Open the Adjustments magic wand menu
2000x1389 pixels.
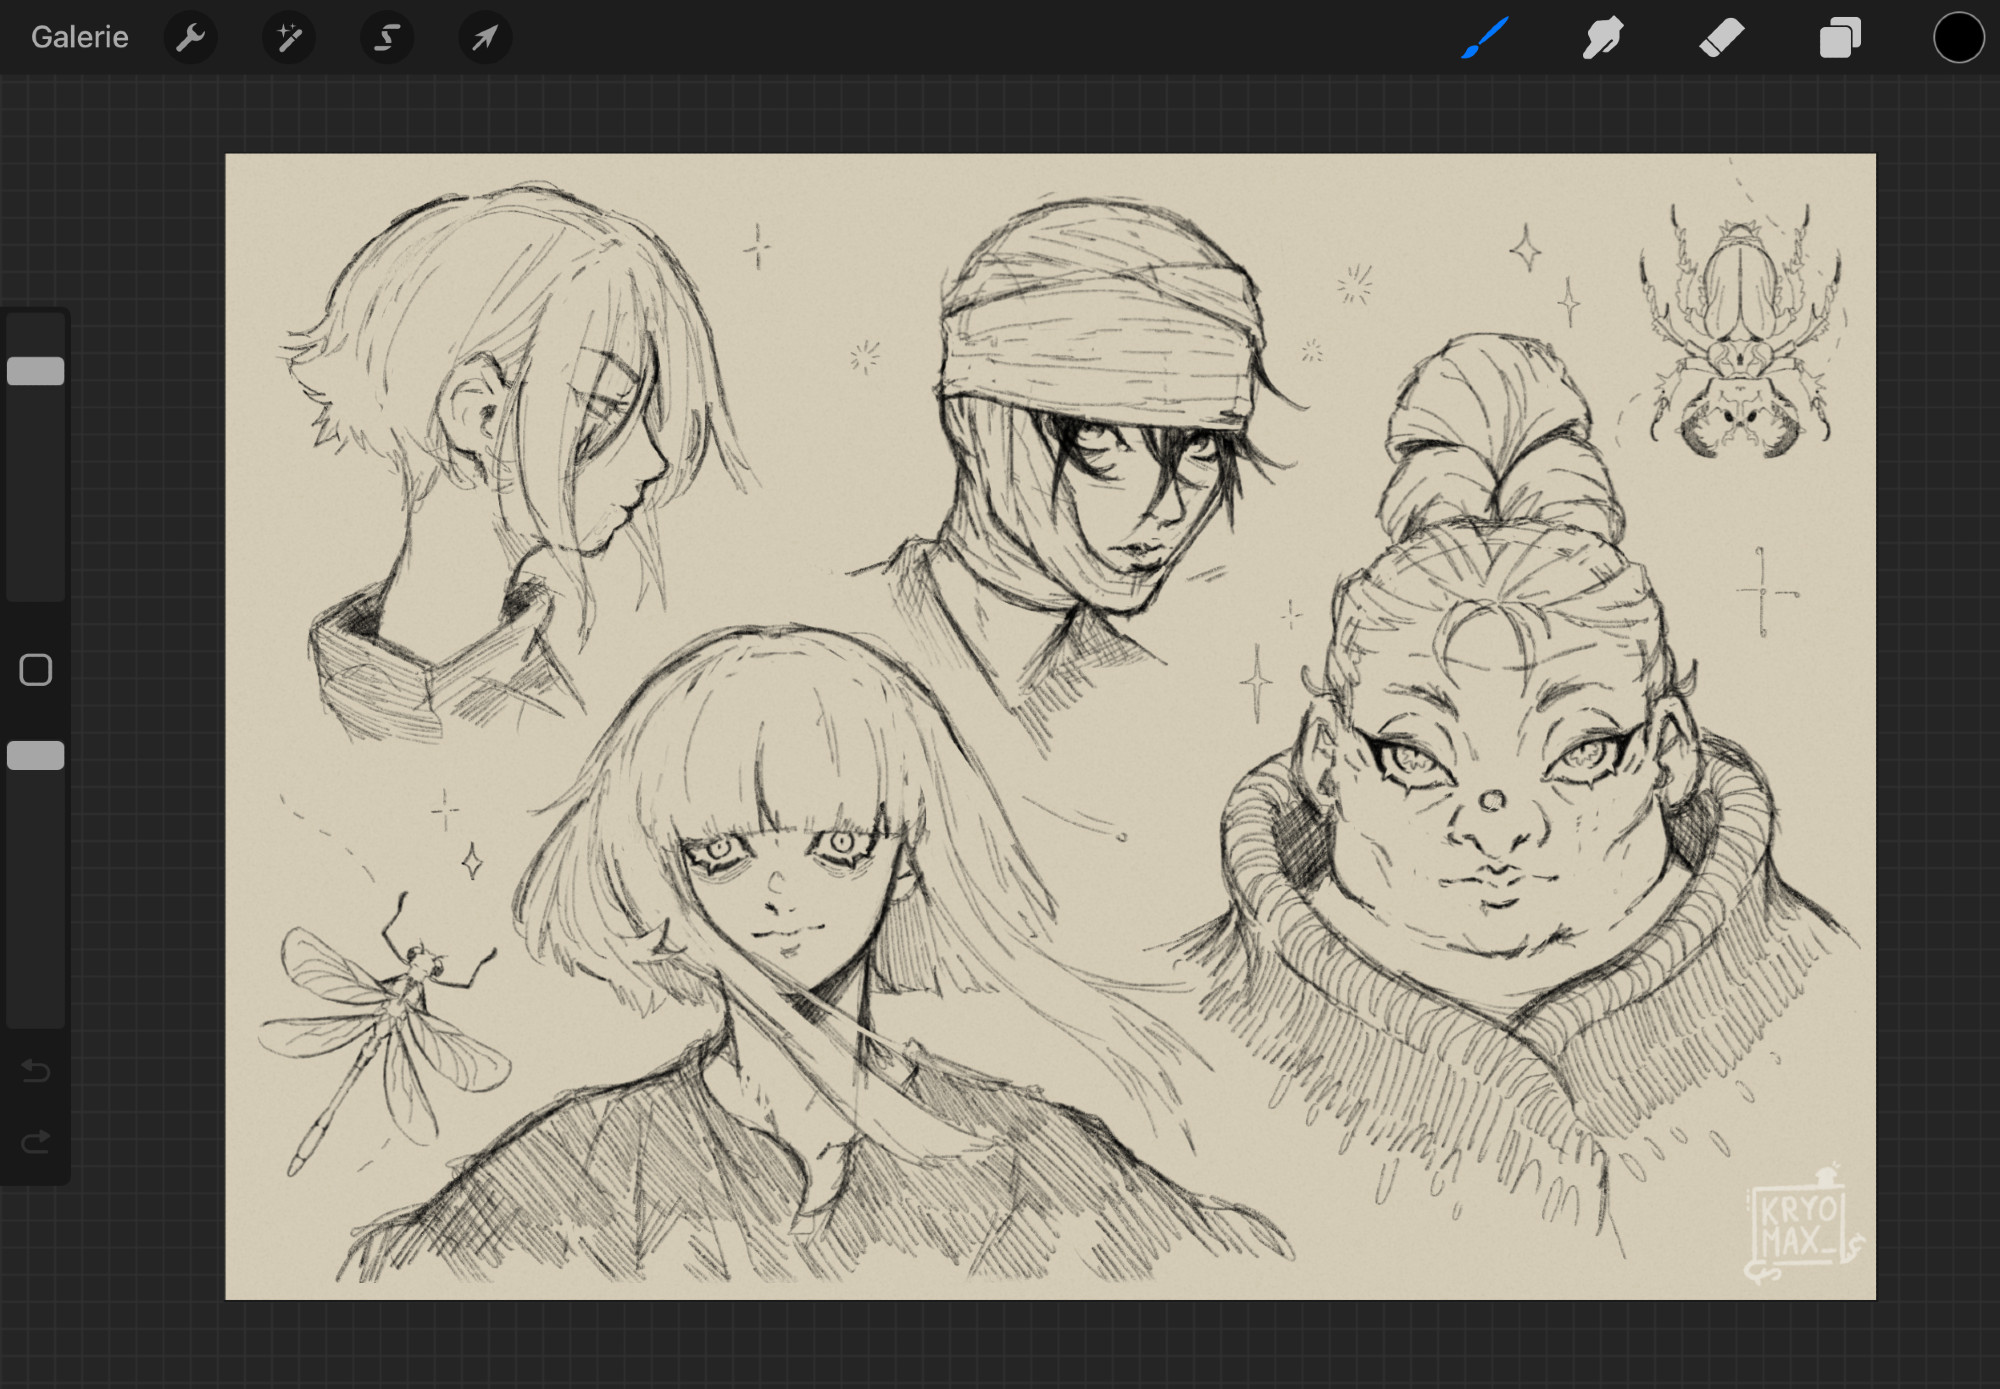tap(288, 38)
